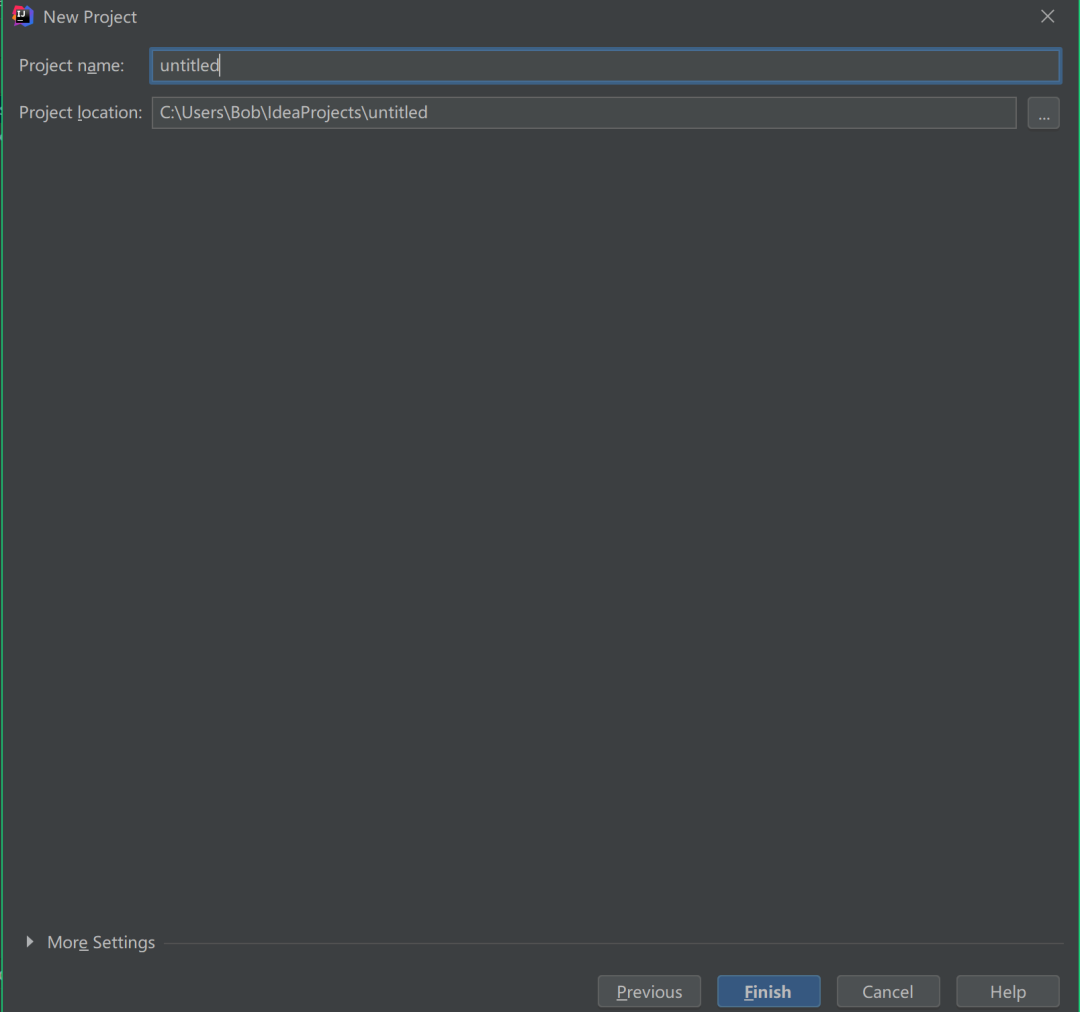Click the "Project location:" label
This screenshot has height=1012, width=1080.
(81, 112)
